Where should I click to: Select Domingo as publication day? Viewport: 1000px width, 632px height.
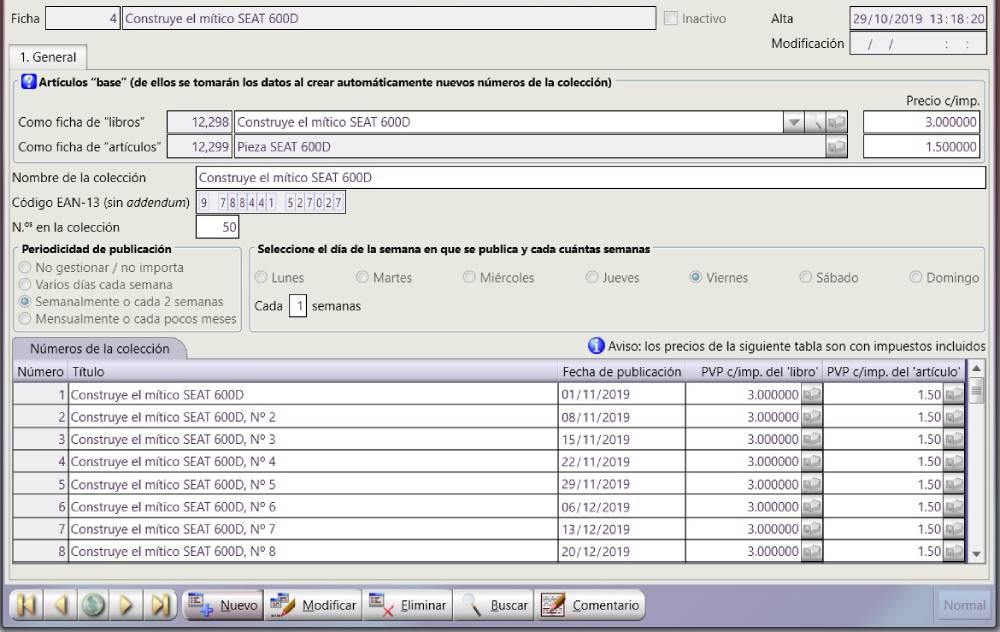point(916,277)
